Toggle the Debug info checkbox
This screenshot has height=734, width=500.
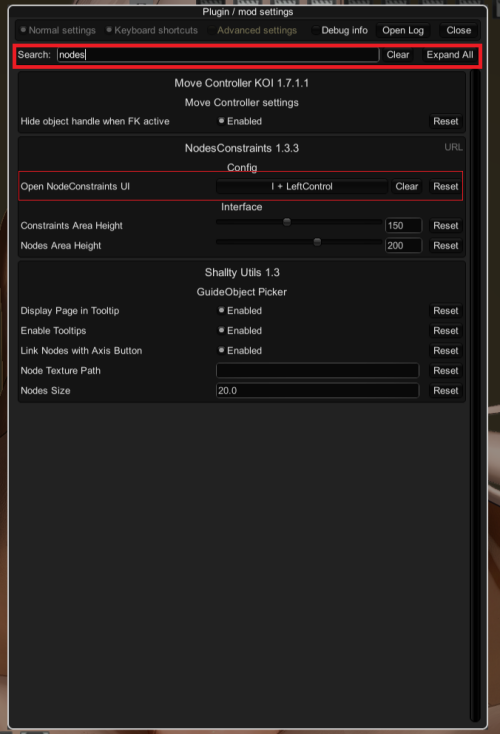click(340, 30)
